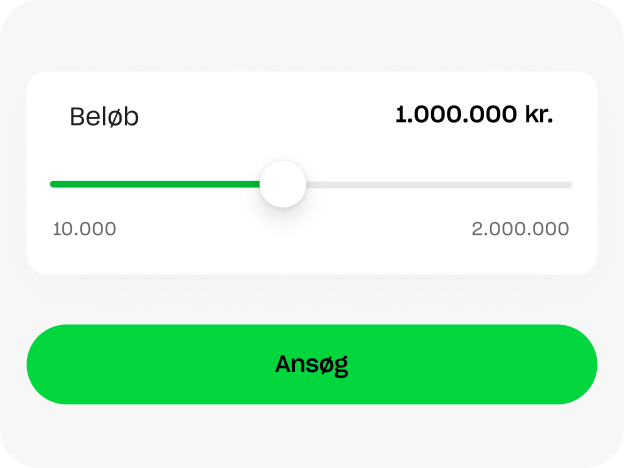
Task: Click the white round slider handle
Action: (x=283, y=184)
